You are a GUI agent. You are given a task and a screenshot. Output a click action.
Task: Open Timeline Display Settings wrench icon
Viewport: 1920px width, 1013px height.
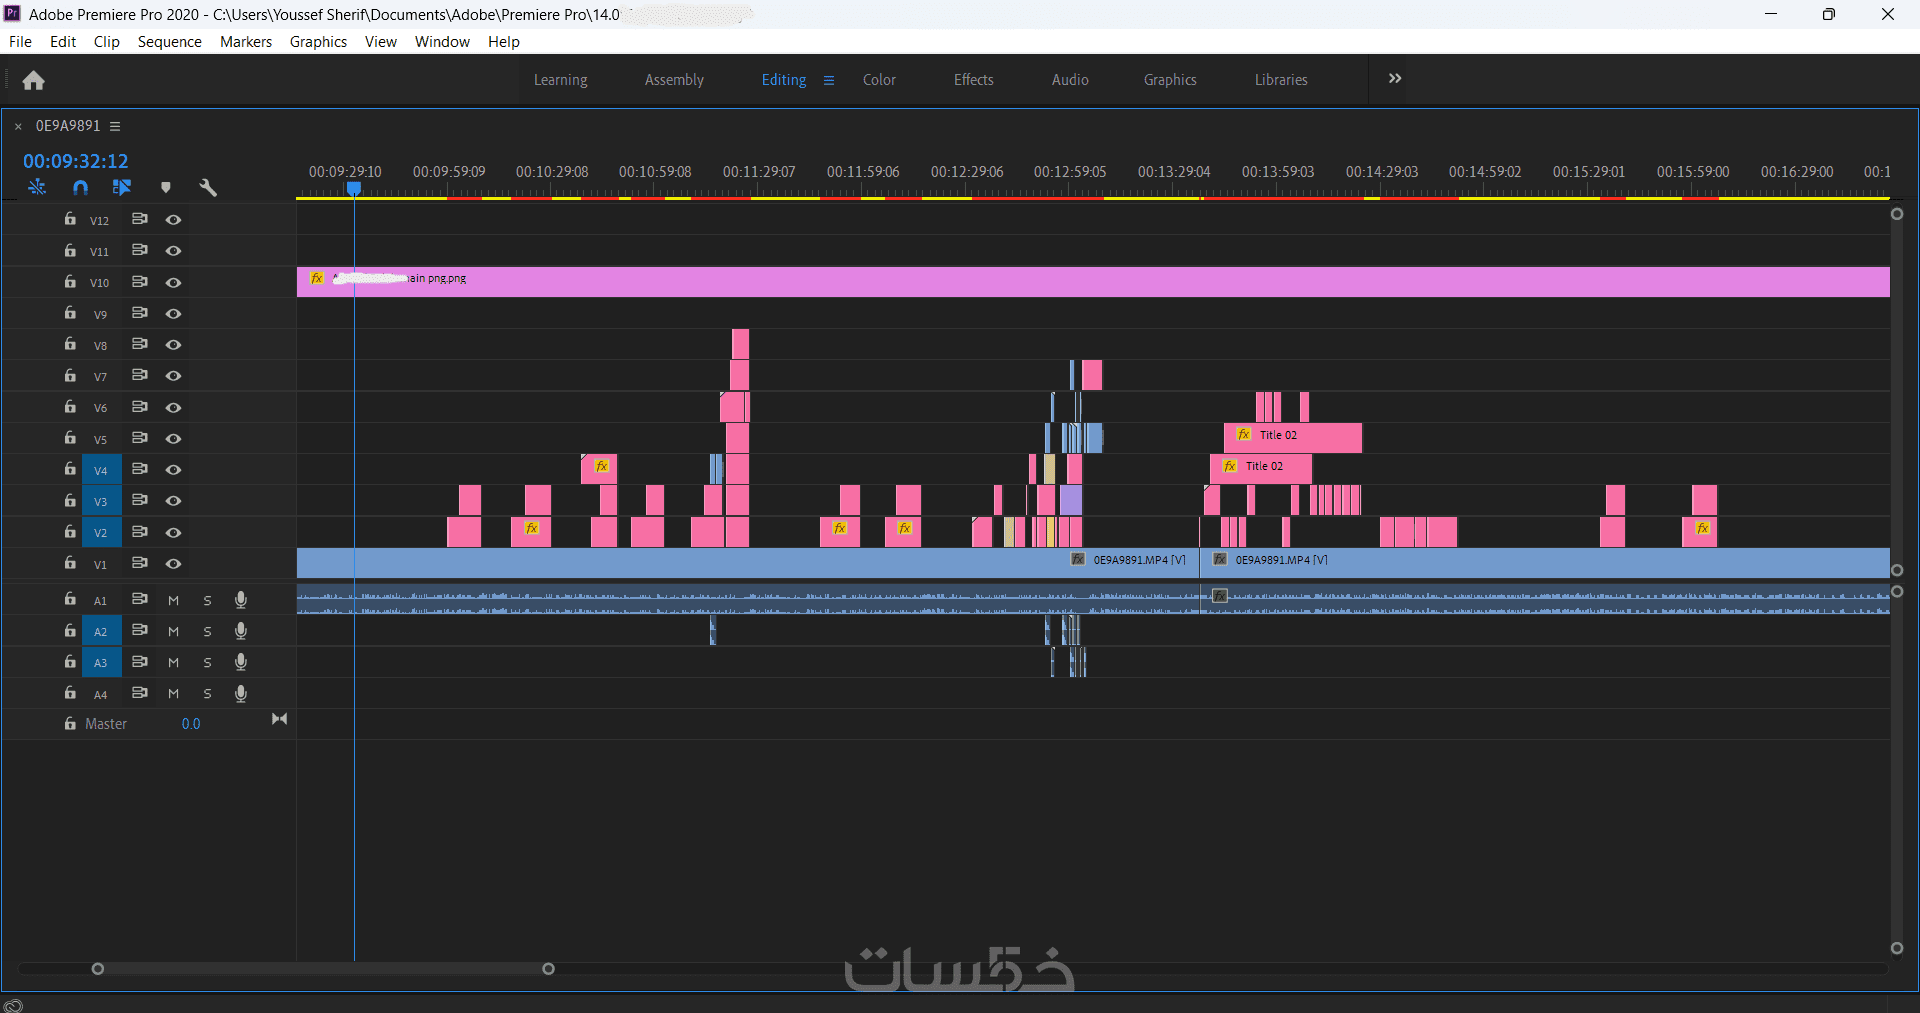point(208,187)
